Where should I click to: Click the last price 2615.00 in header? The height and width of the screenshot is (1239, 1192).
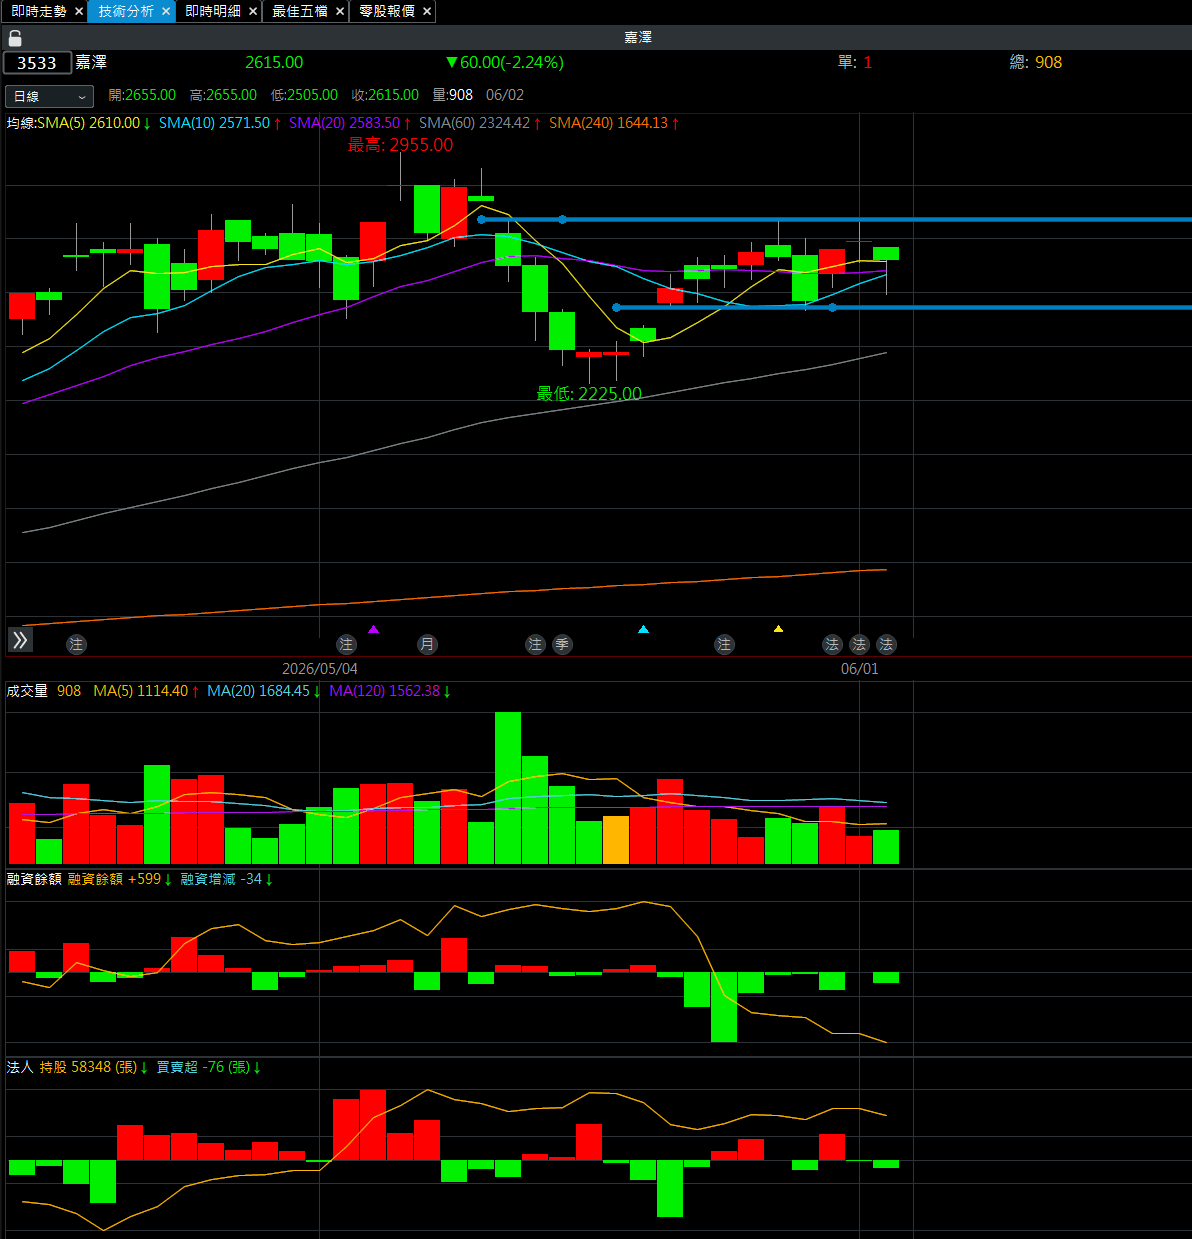(274, 62)
